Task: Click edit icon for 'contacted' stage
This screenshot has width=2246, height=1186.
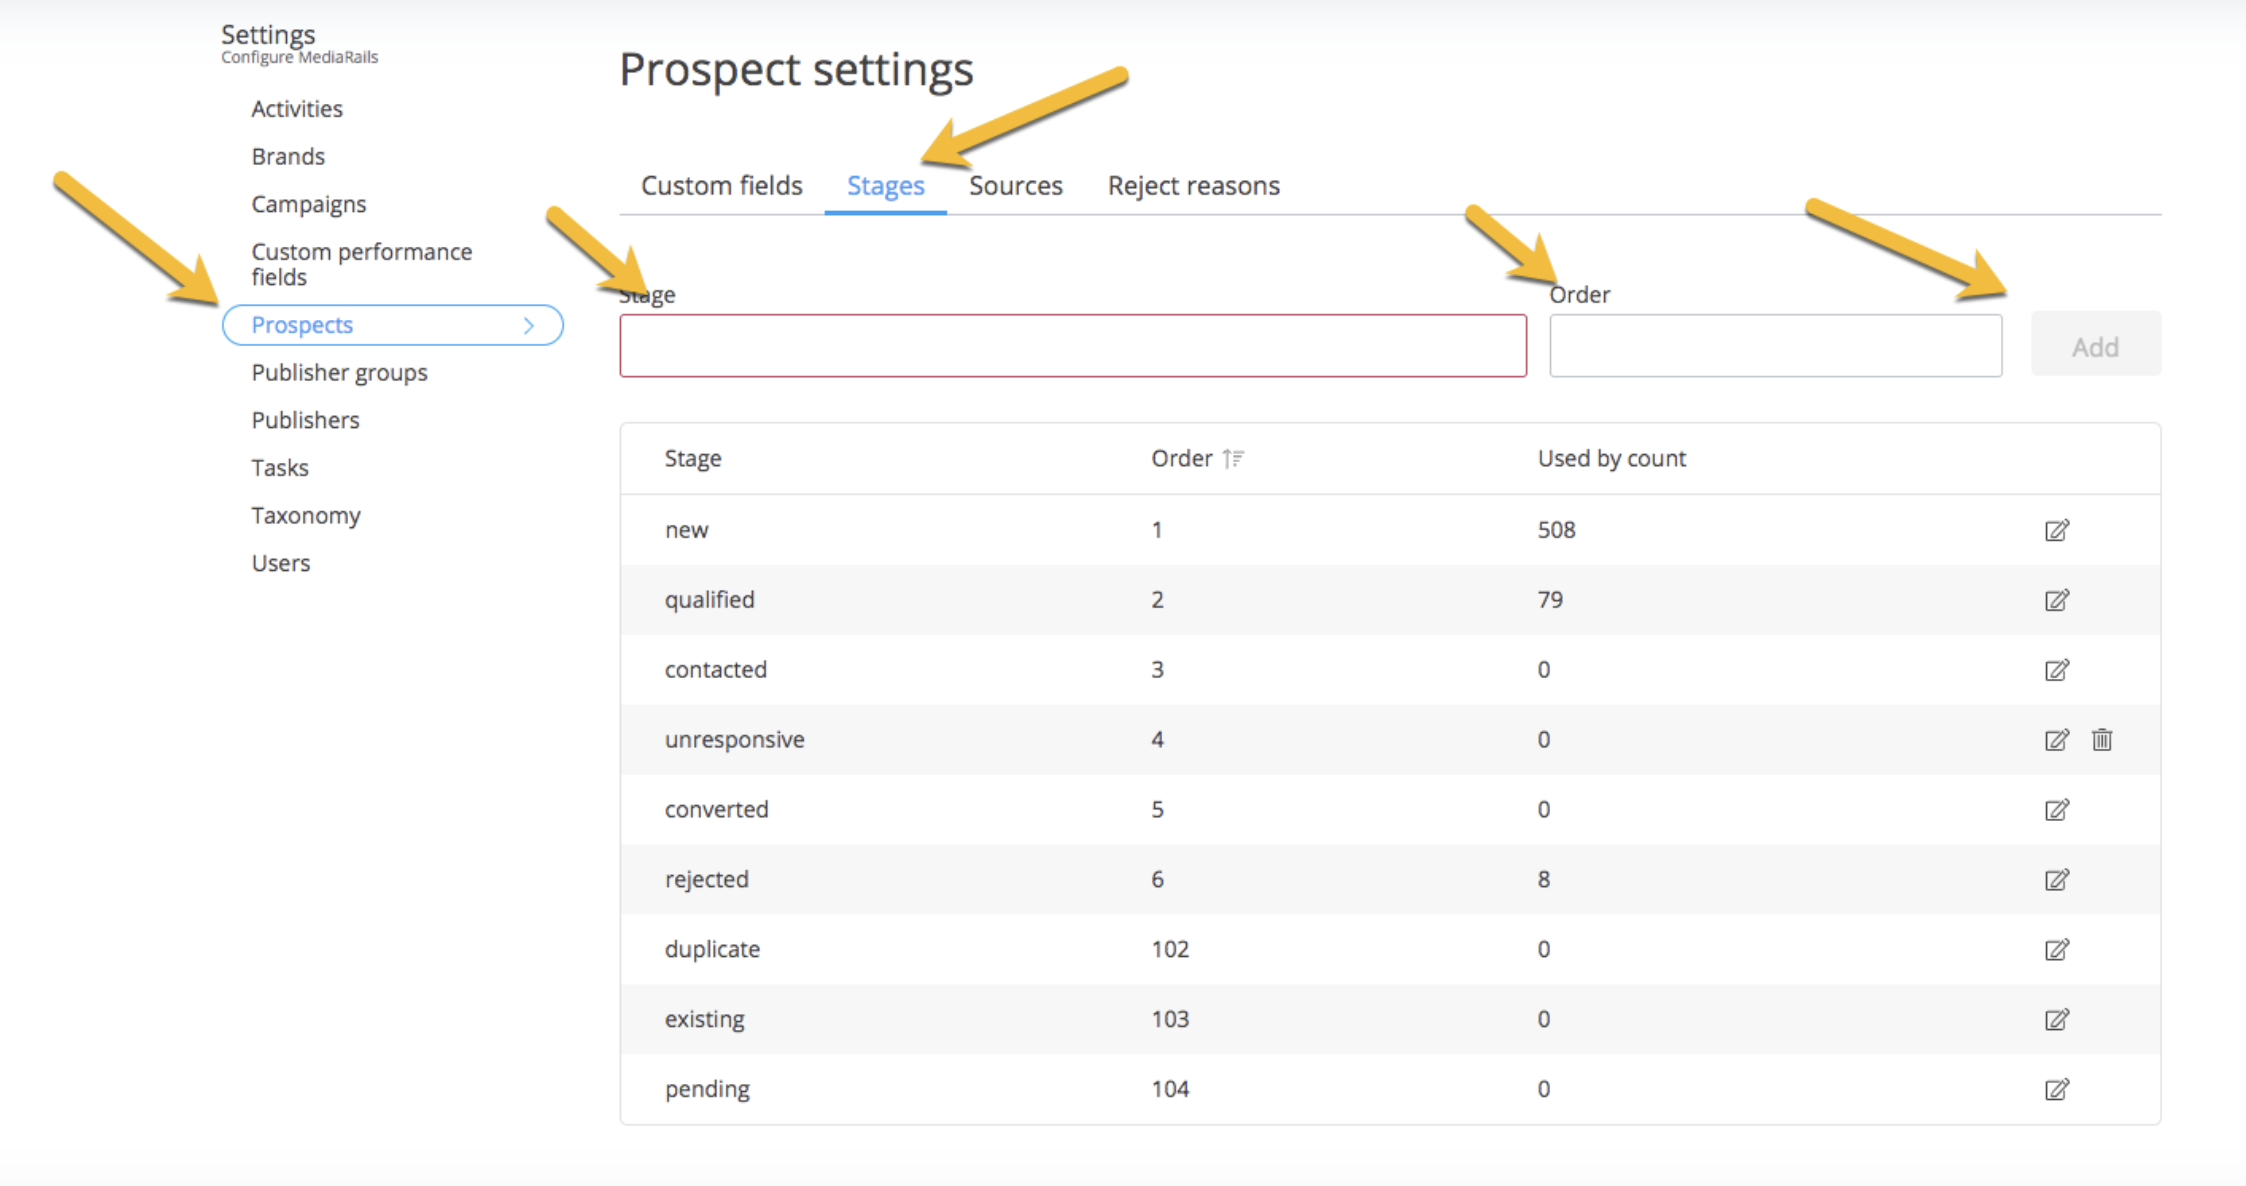Action: (2056, 670)
